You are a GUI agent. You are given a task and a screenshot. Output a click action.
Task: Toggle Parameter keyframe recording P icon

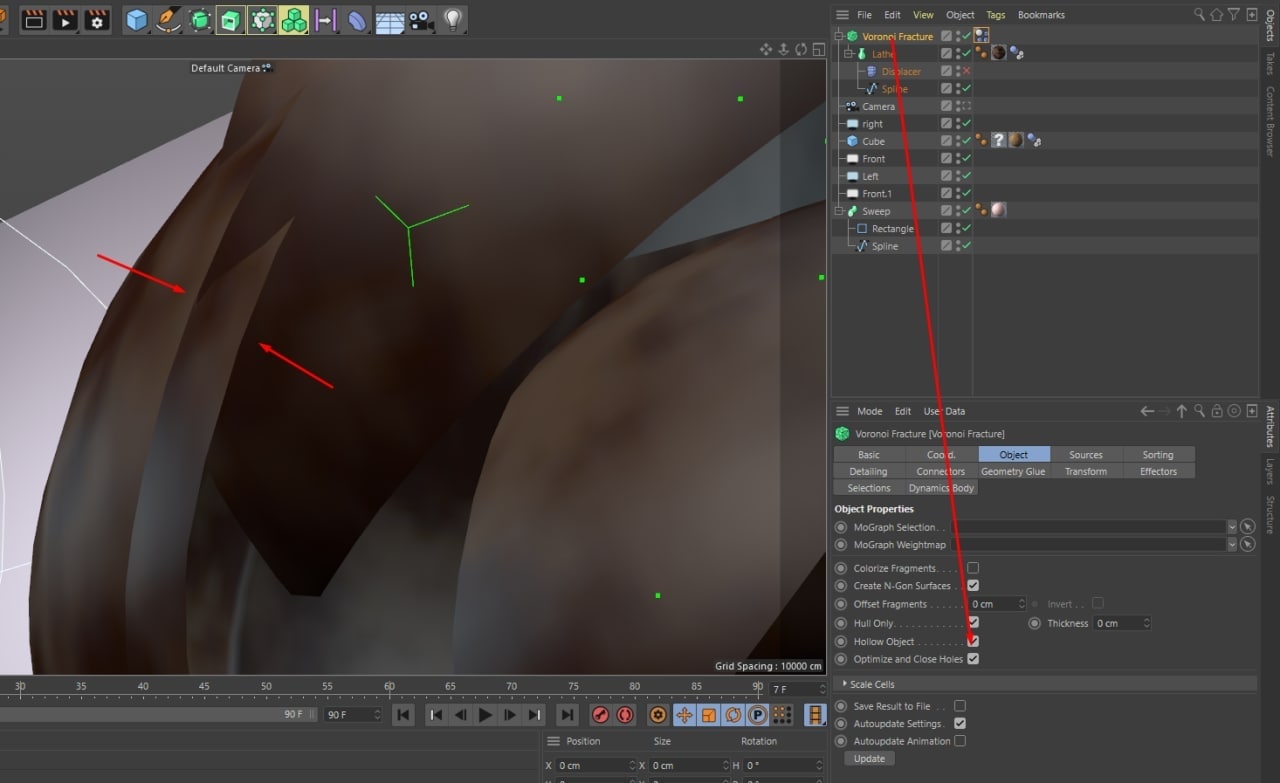coord(757,715)
